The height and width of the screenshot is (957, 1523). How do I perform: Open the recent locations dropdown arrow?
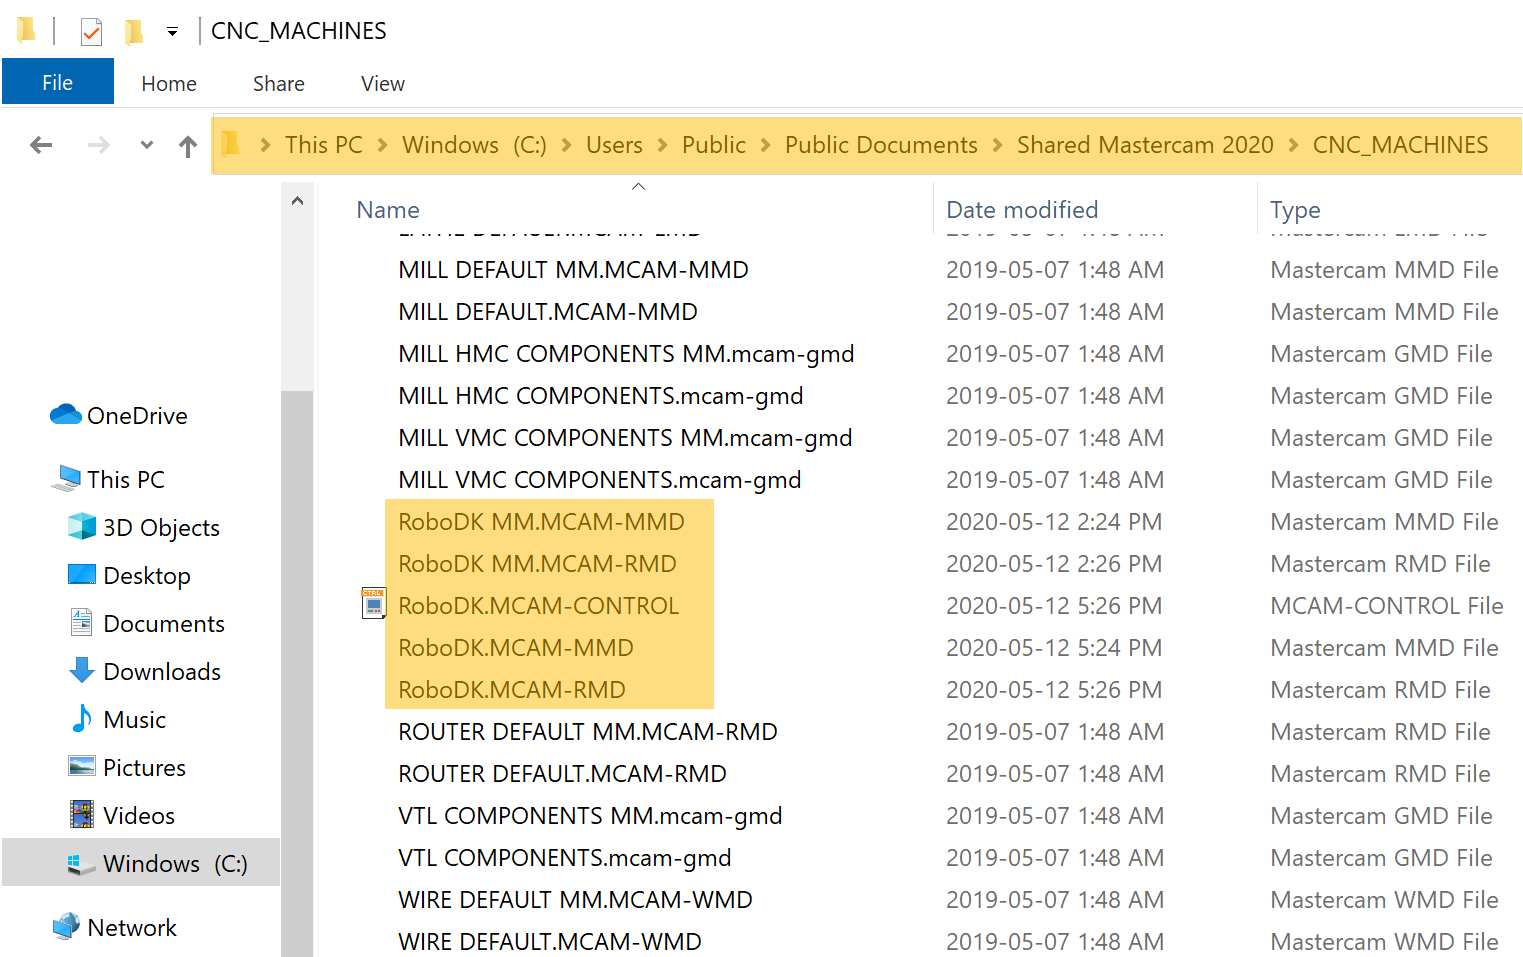point(147,146)
